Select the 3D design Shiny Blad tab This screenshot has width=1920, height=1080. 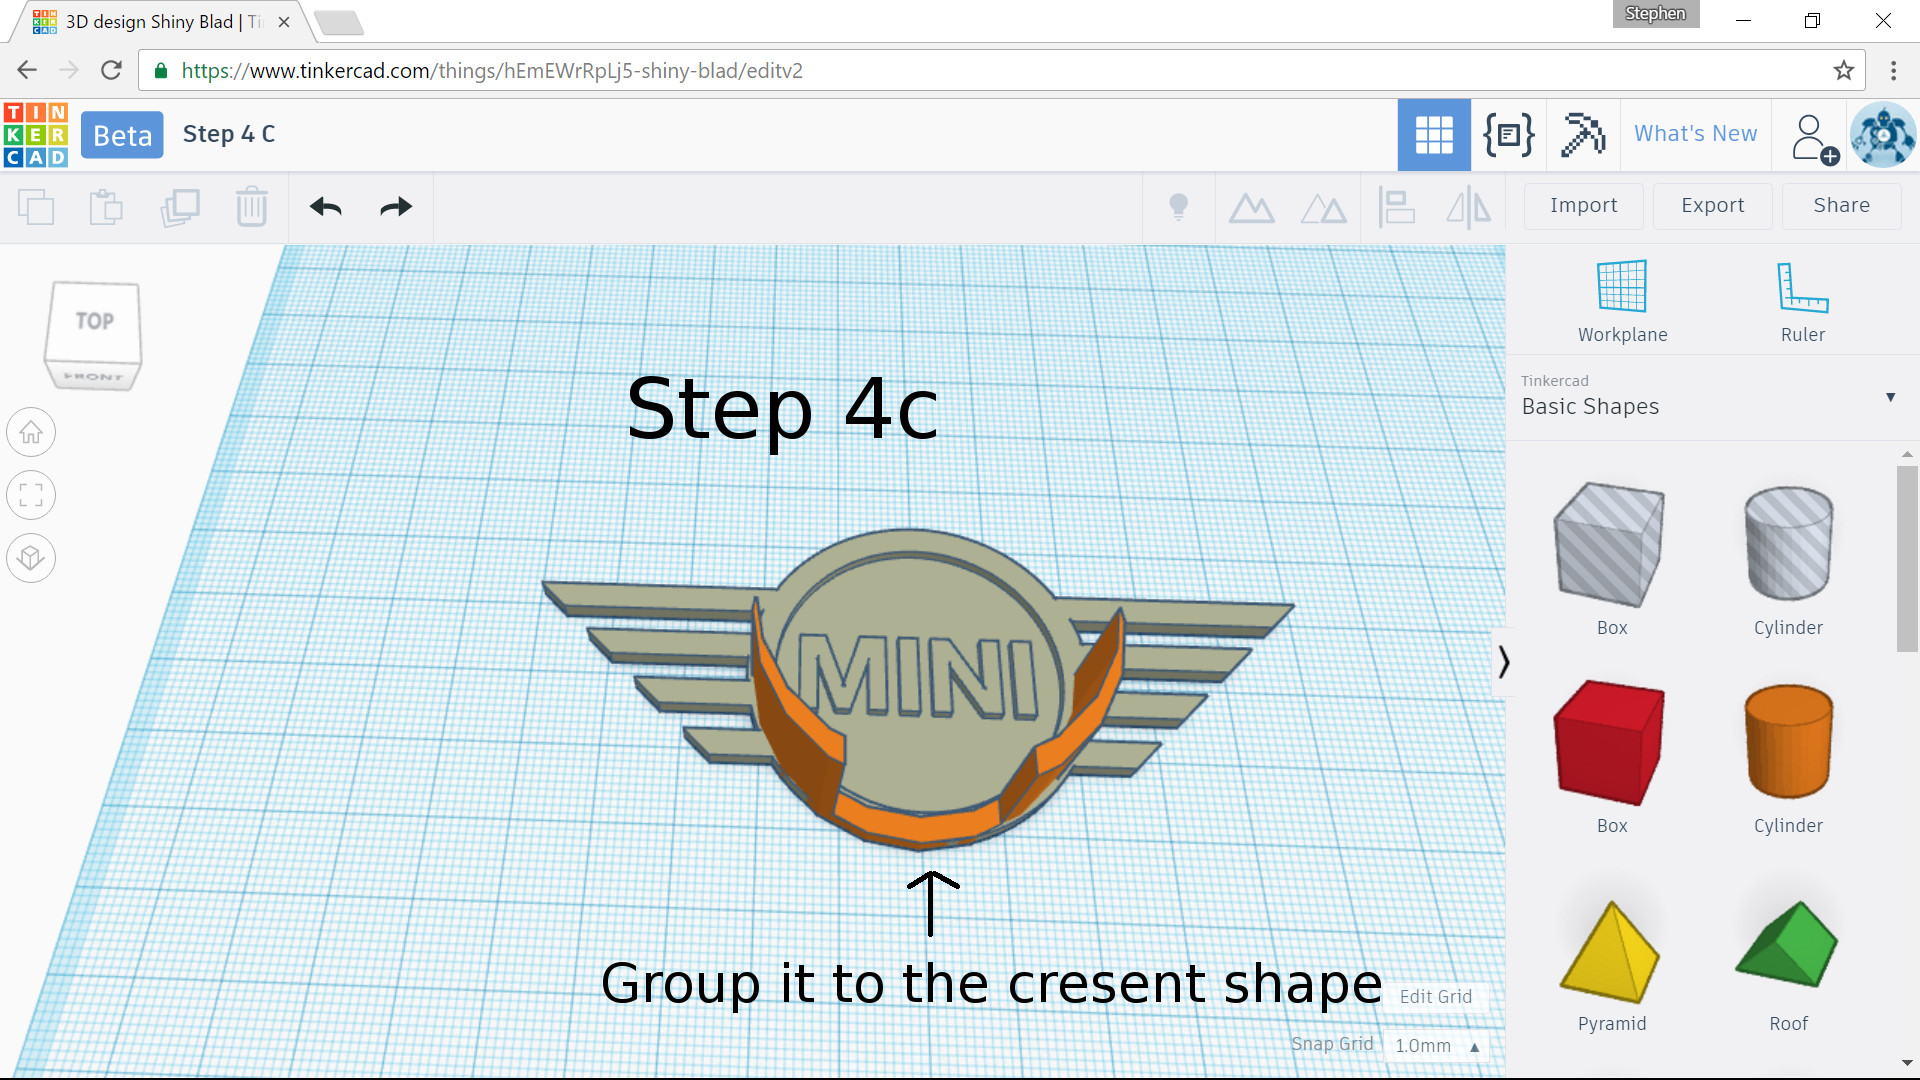(162, 22)
